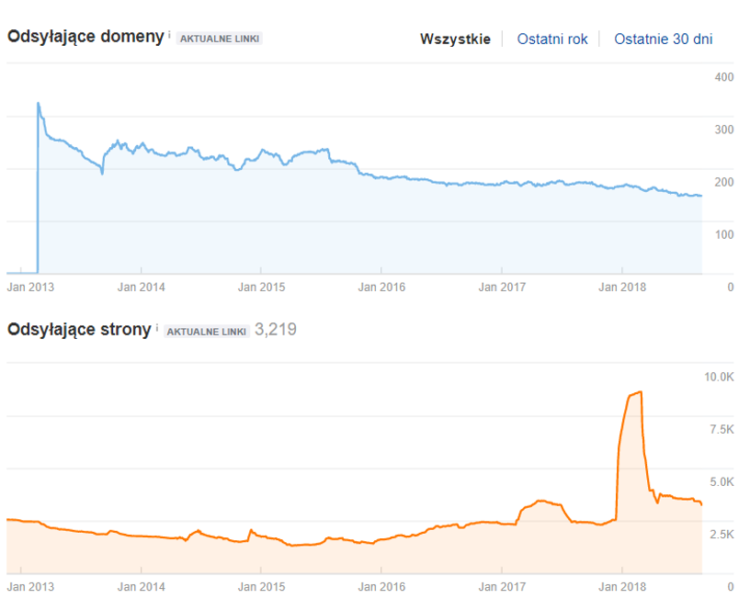Click Jan 2018 label on pages chart
The width and height of the screenshot is (750, 610).
point(622,587)
